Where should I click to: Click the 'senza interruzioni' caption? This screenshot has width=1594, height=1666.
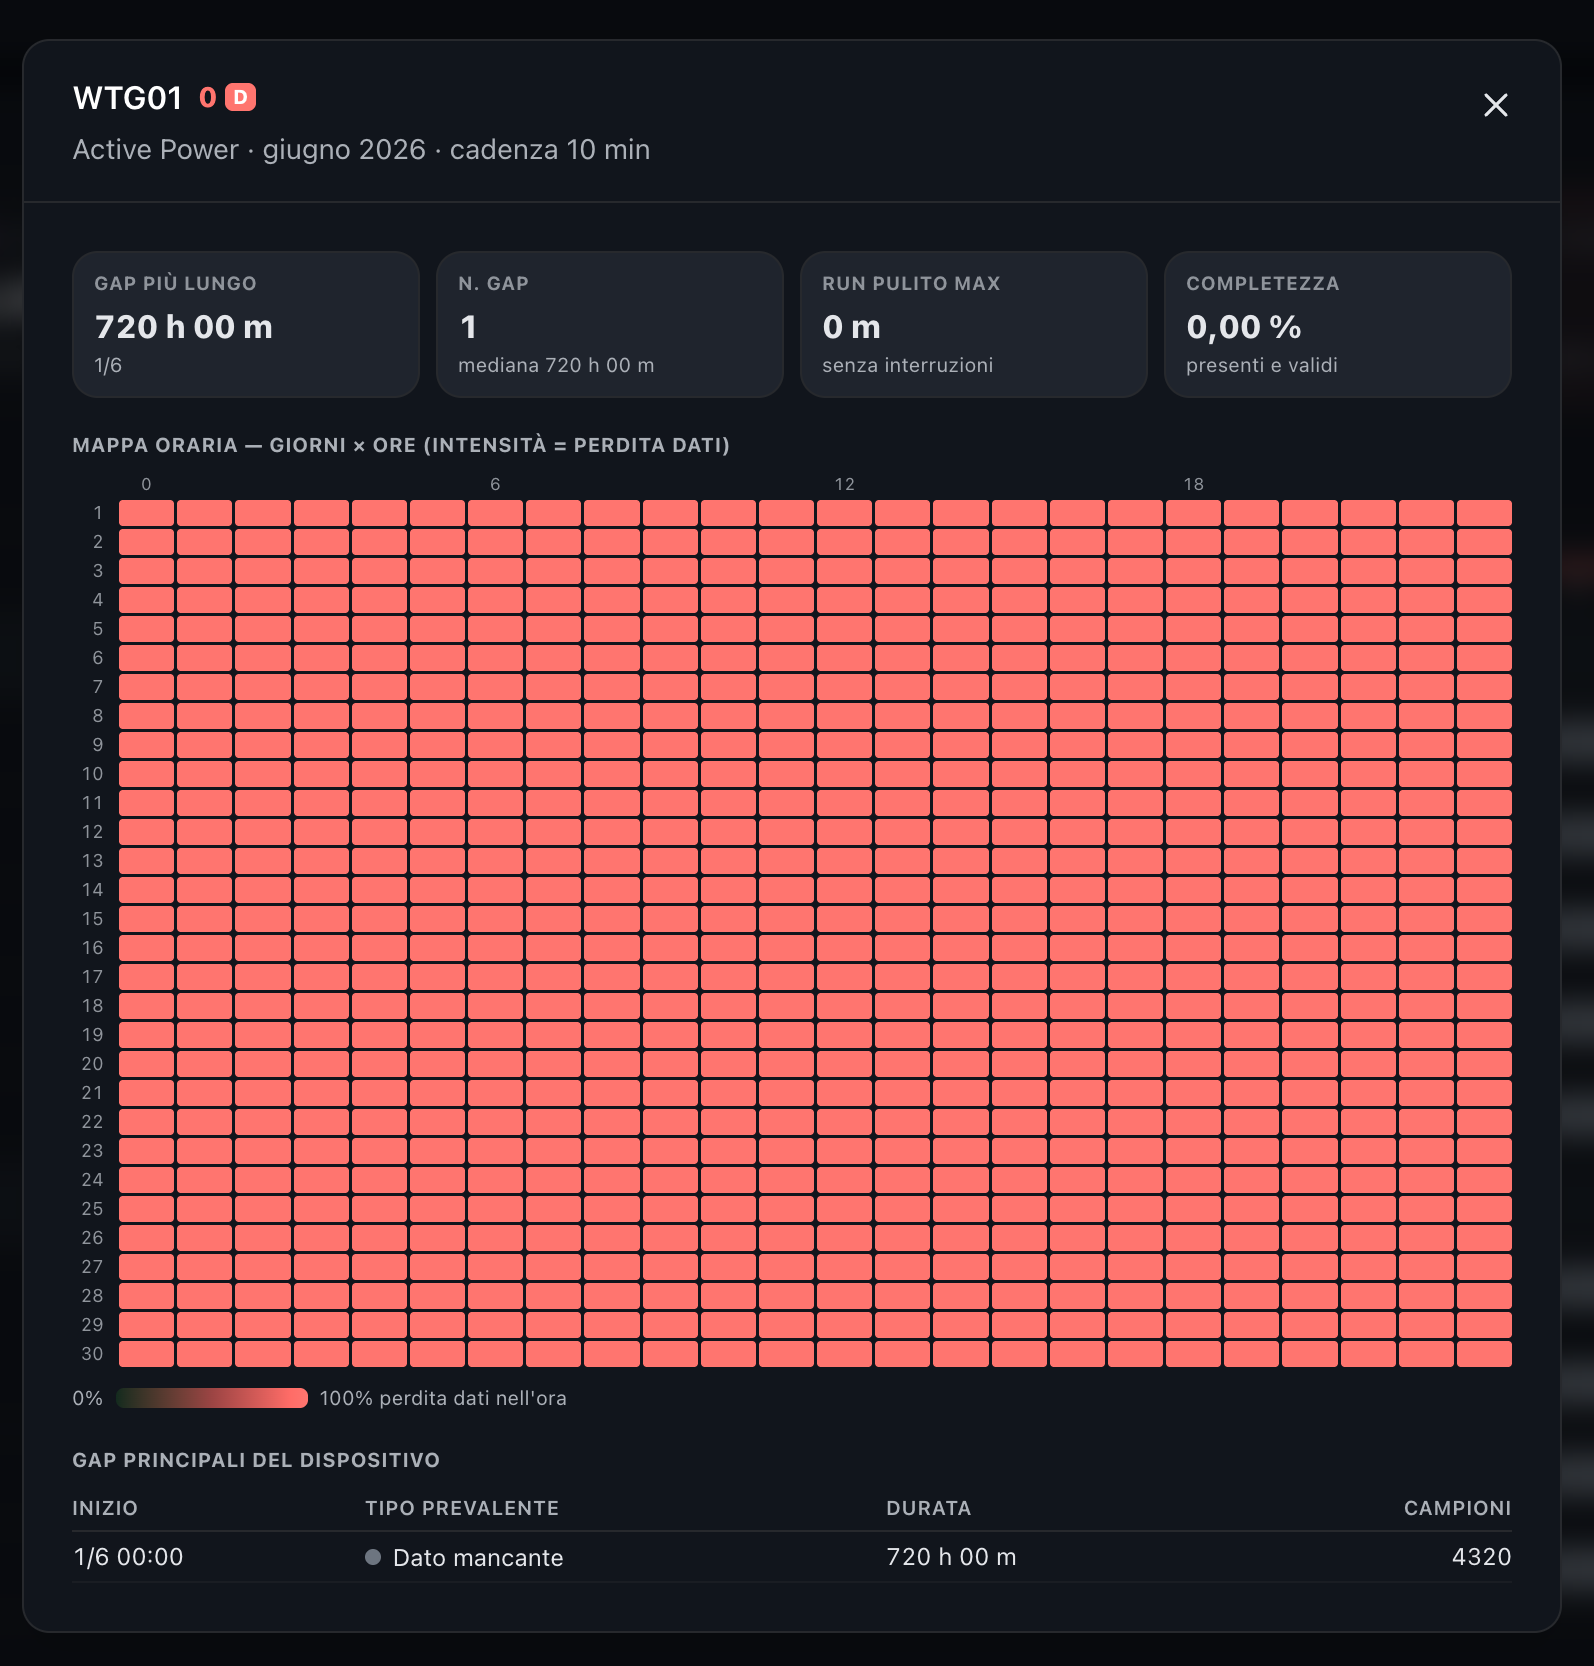(907, 365)
